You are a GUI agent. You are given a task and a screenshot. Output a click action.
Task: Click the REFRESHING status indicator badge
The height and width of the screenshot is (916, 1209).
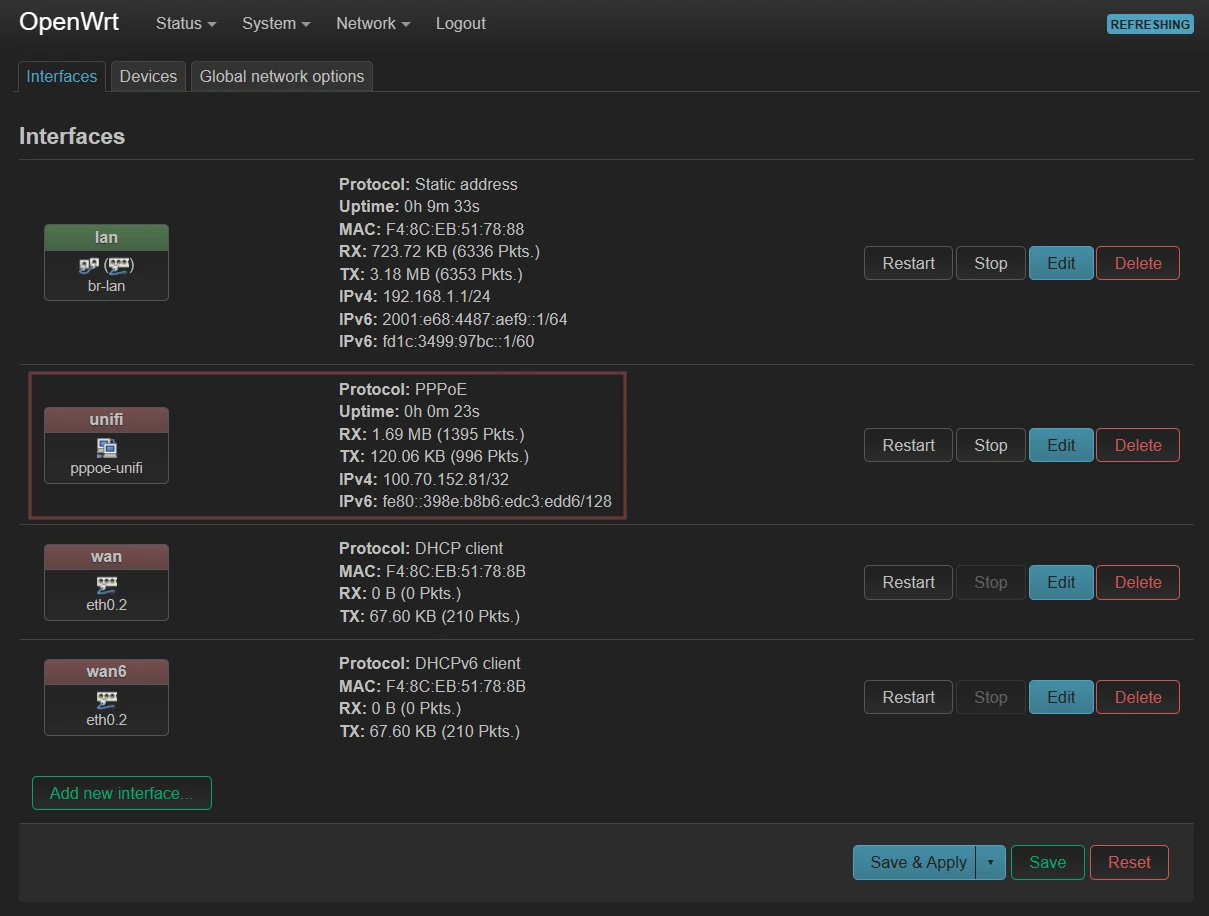click(1150, 24)
